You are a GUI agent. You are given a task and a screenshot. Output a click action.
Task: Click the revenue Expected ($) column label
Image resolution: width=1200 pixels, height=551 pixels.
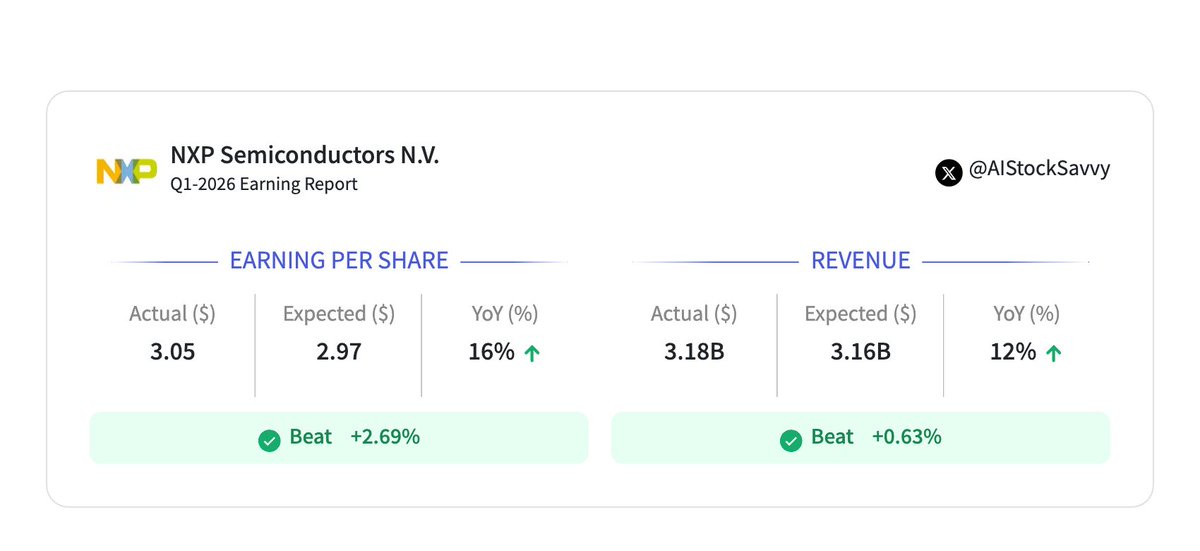(x=860, y=314)
